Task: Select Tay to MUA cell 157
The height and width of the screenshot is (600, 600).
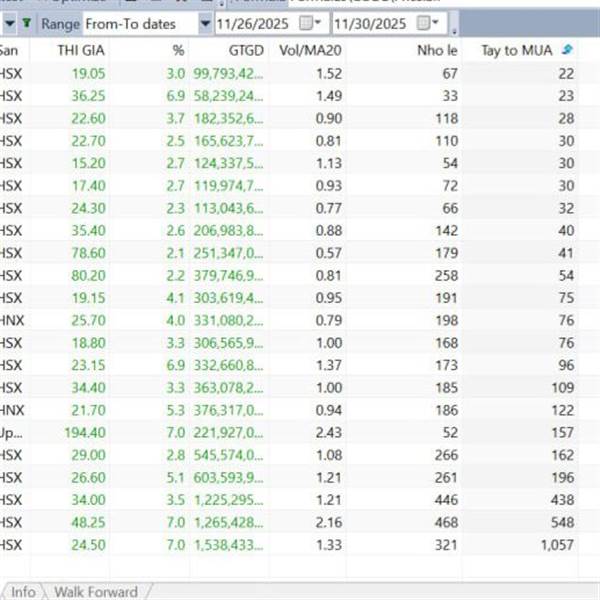Action: [x=562, y=432]
